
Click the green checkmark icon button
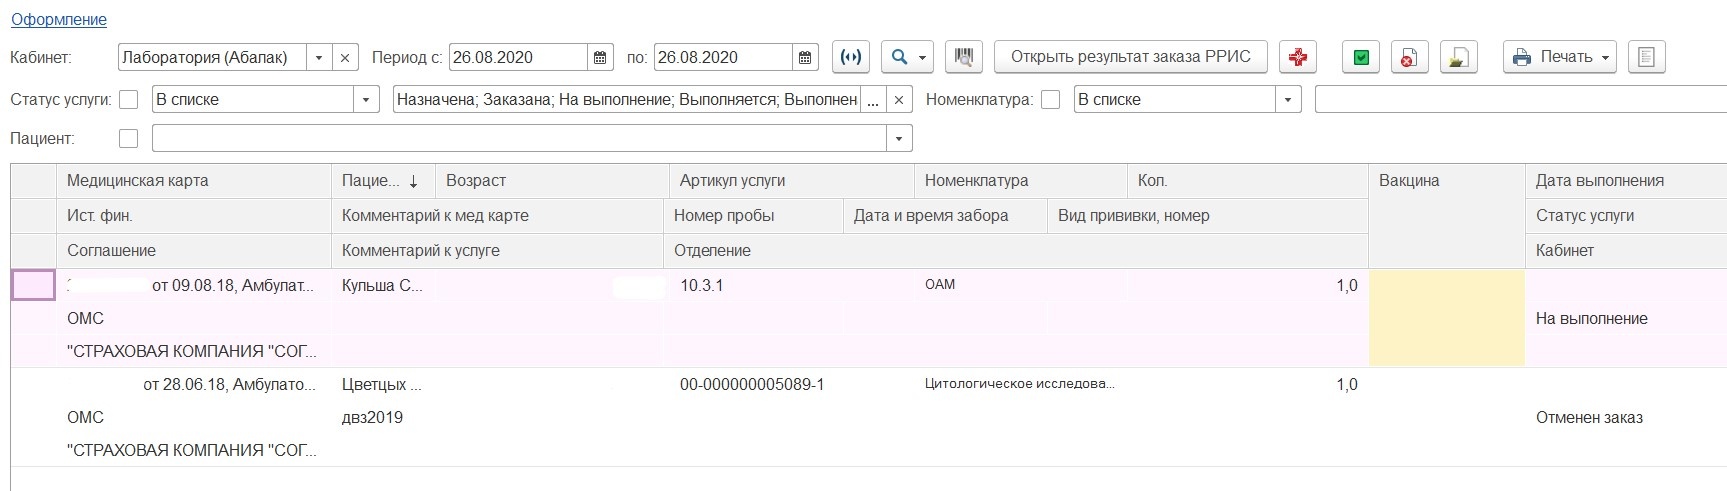click(1361, 57)
